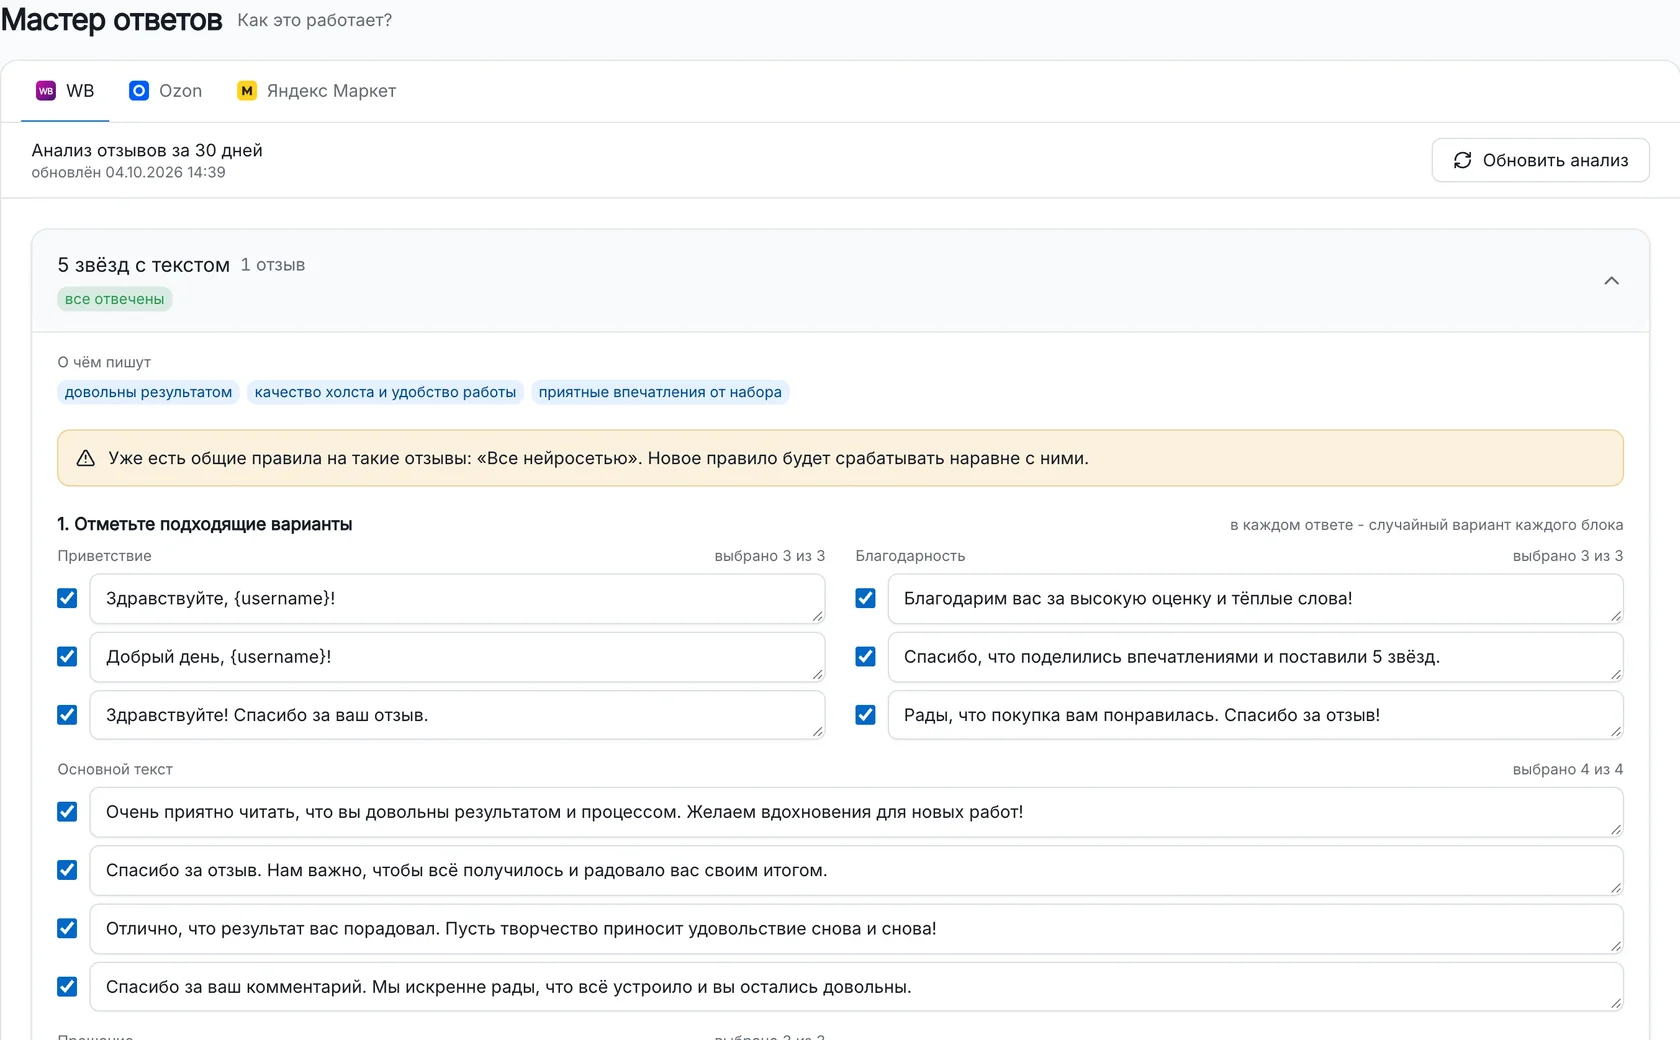Click the refresh arrows icon in Обновить анализ
Screen dimensions: 1680x1040
coord(1462,160)
